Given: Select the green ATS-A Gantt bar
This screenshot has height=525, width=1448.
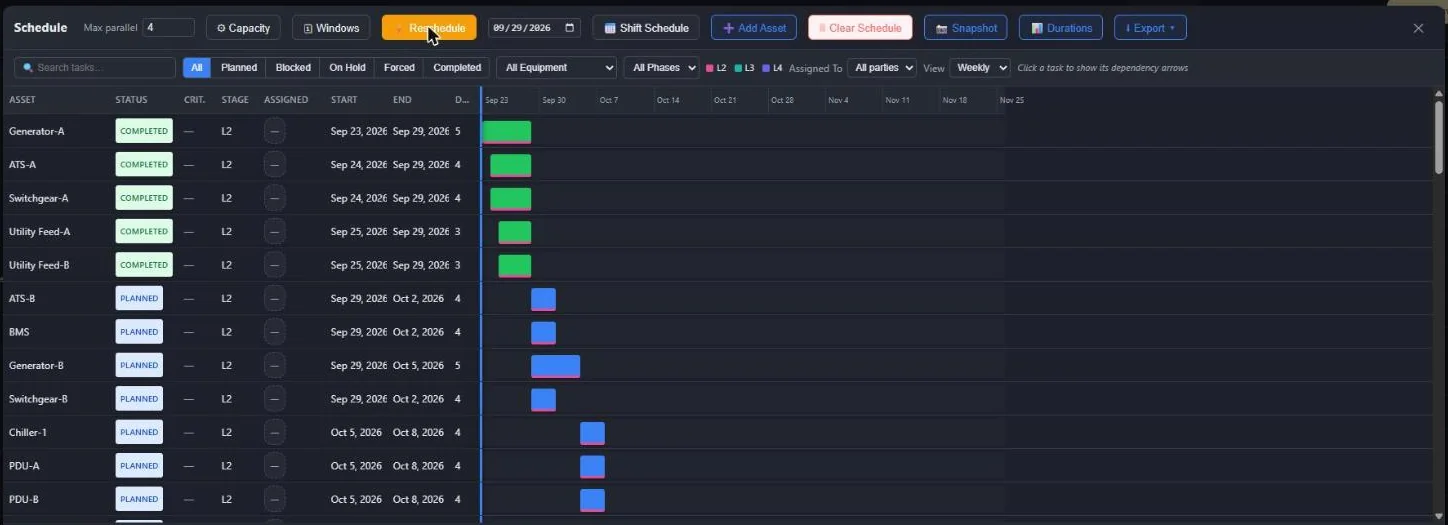Looking at the screenshot, I should click(x=511, y=165).
